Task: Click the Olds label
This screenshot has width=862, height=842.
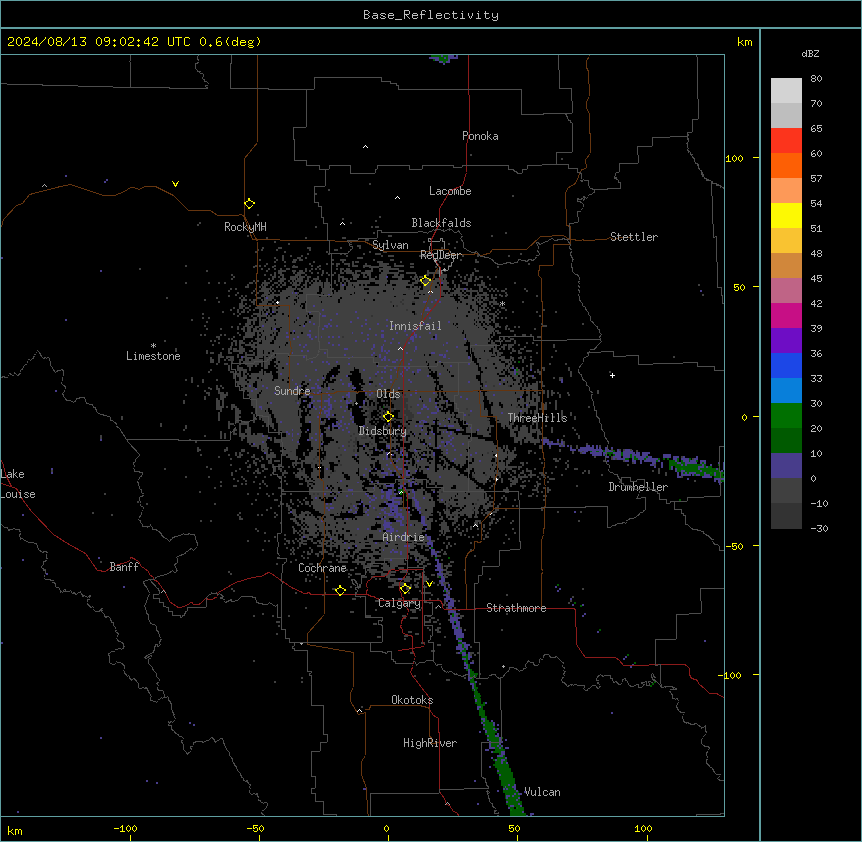Action: 388,394
